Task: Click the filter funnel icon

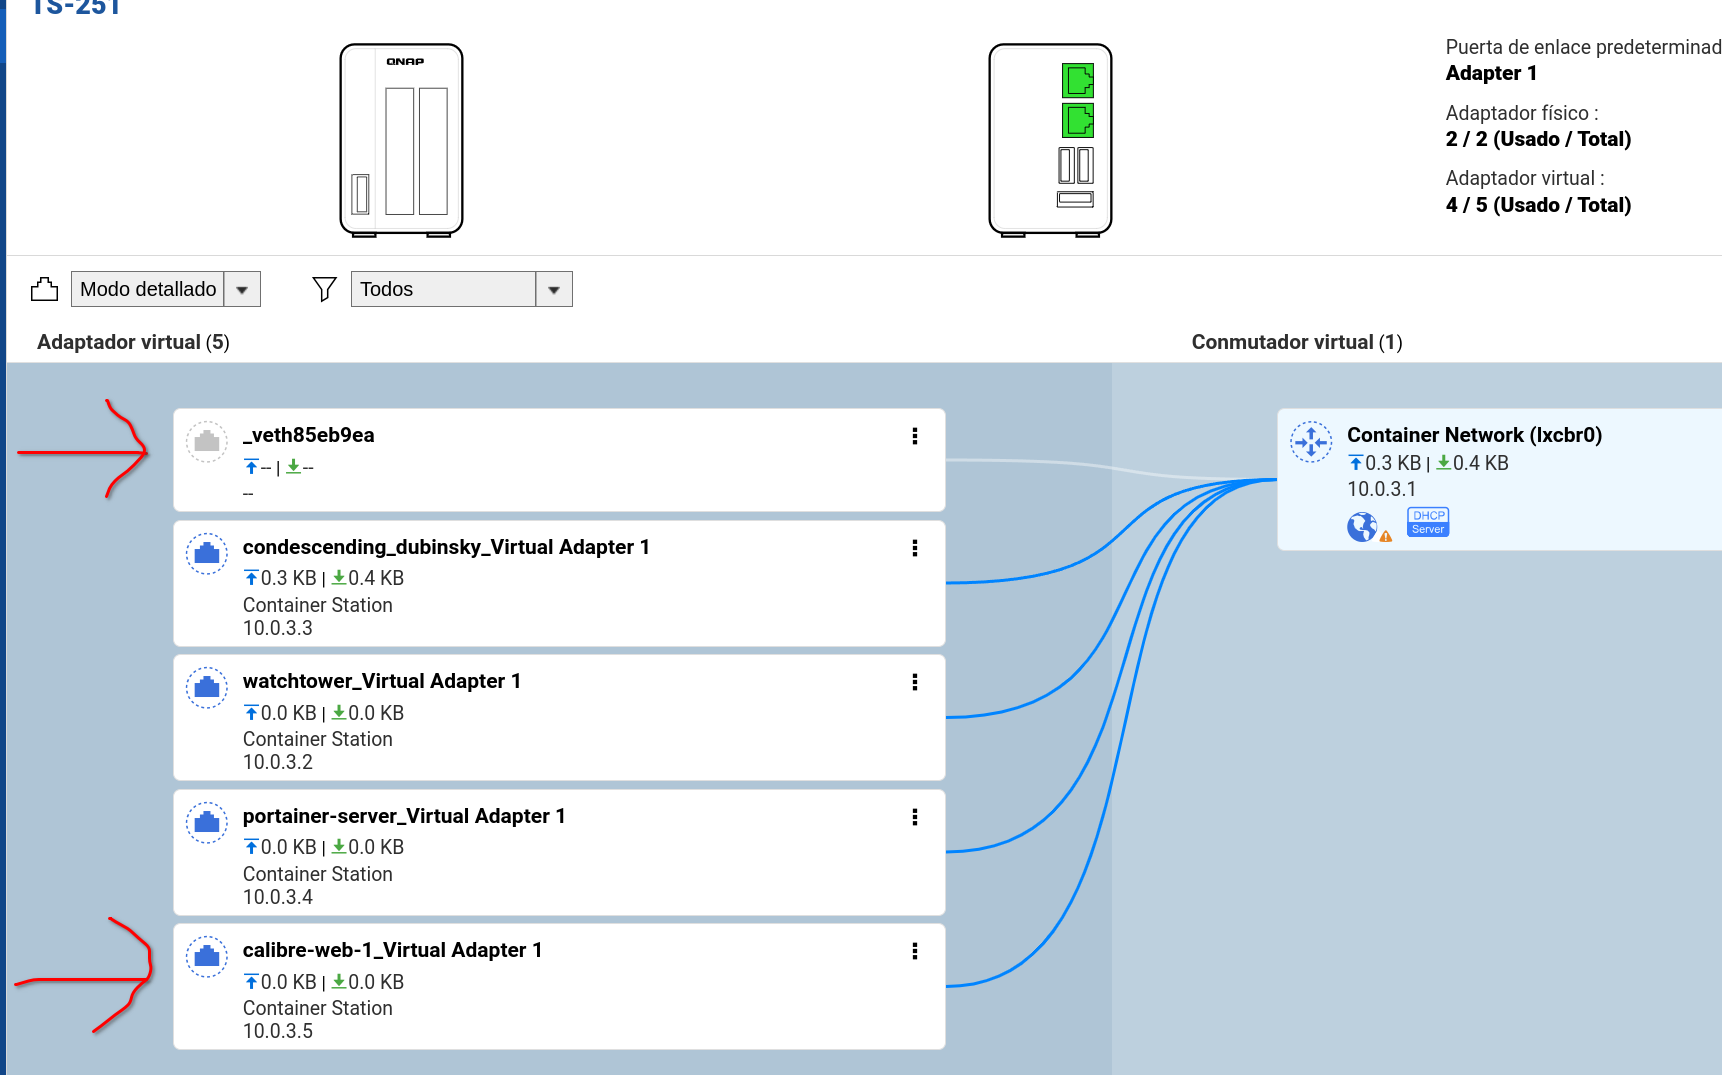Action: tap(324, 289)
